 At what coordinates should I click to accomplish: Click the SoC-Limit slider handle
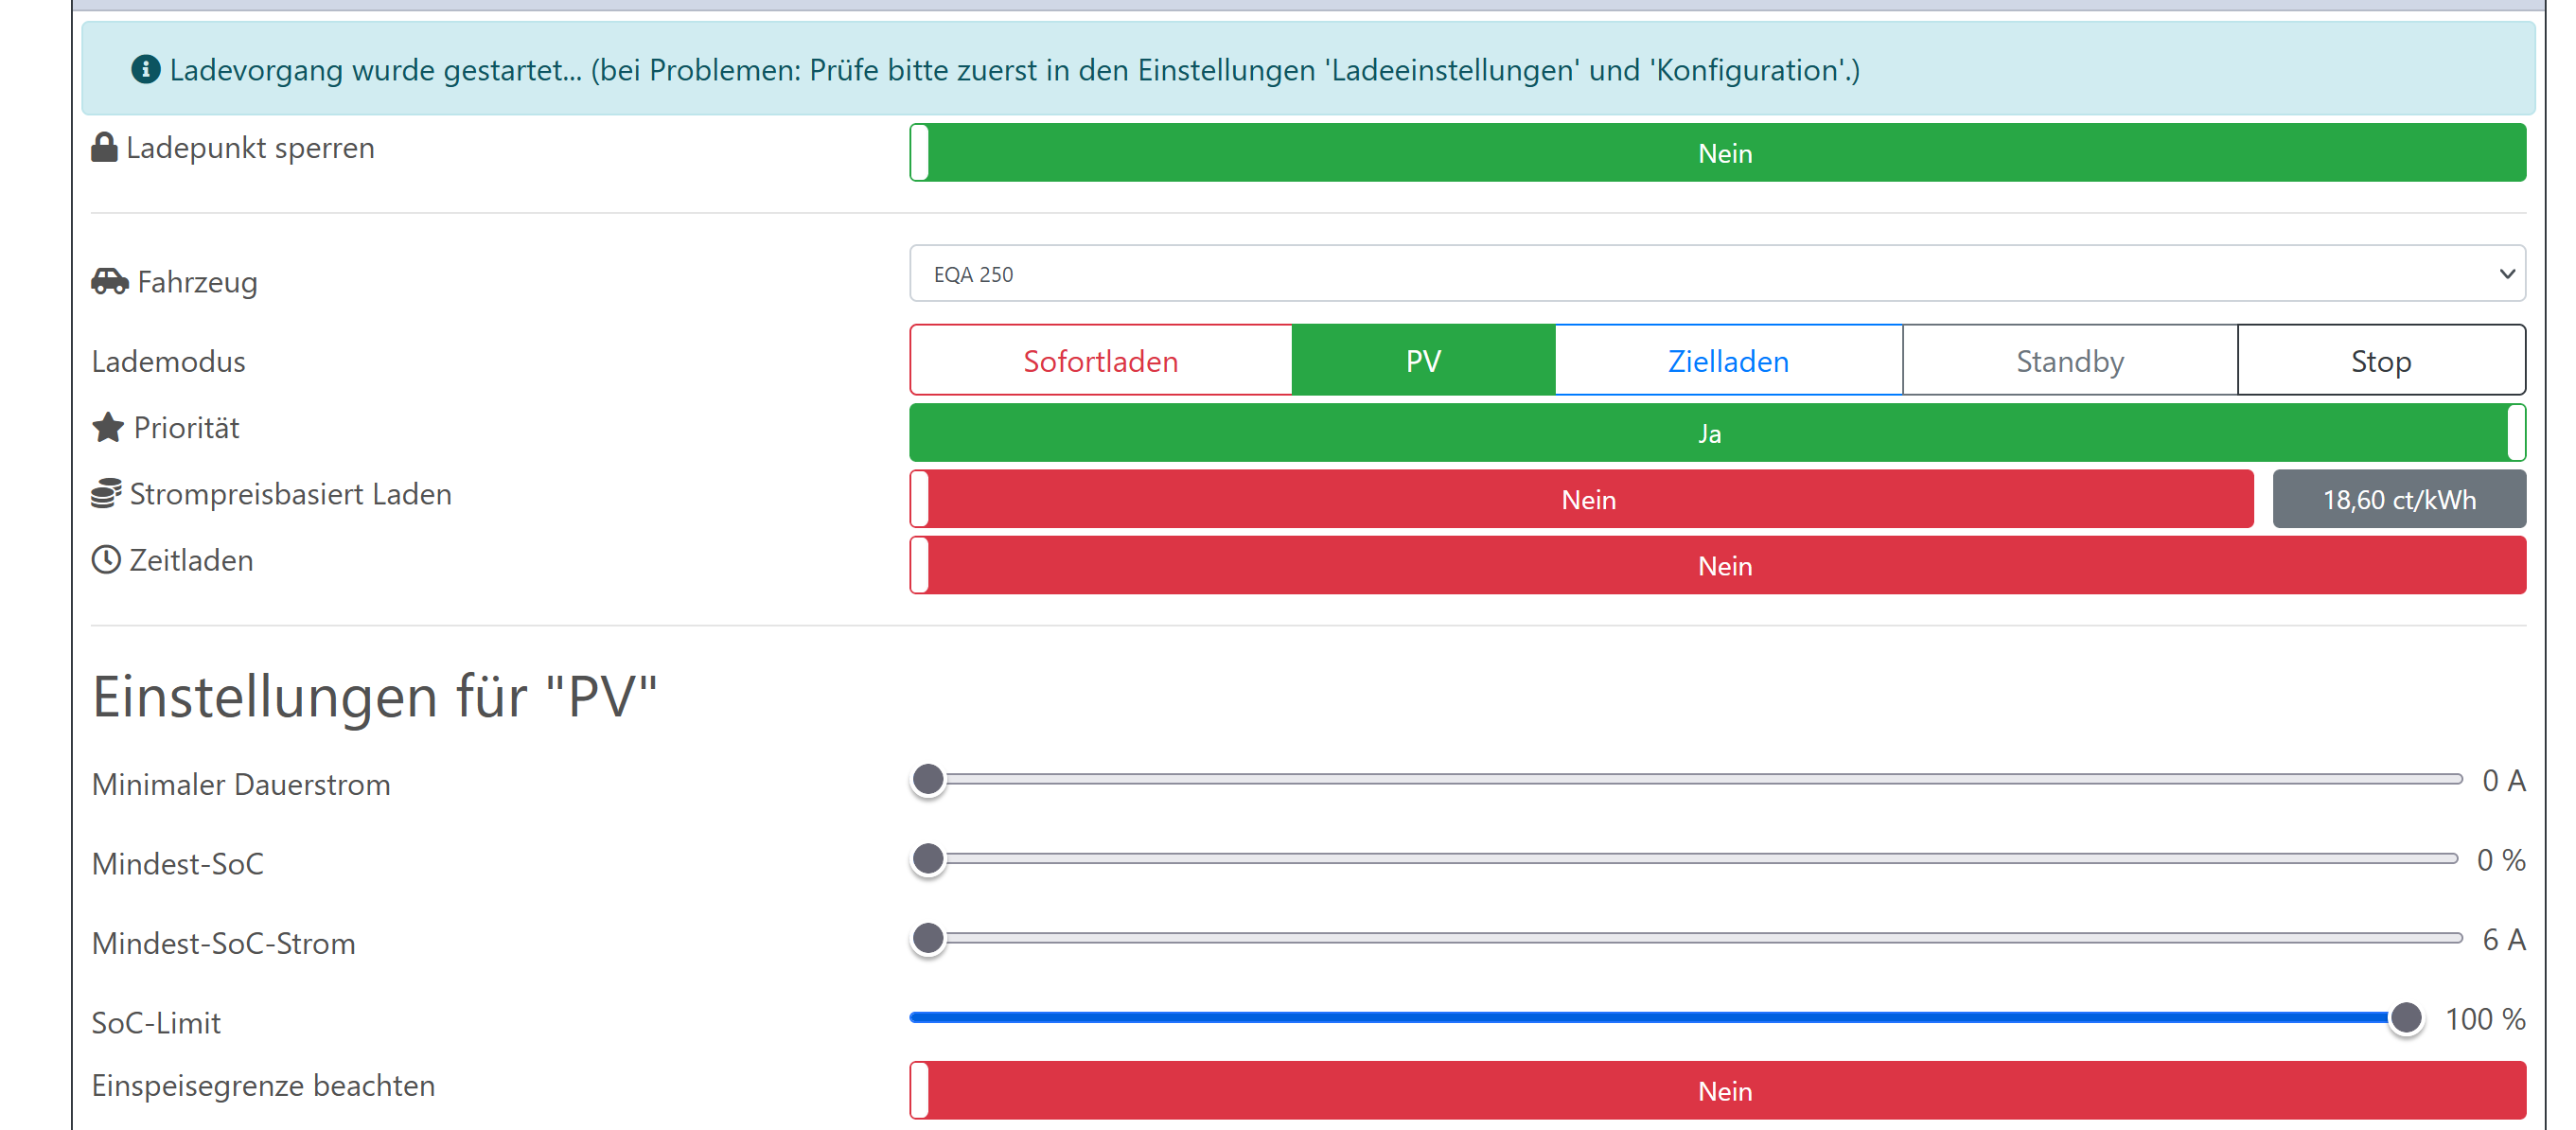coord(2405,1018)
